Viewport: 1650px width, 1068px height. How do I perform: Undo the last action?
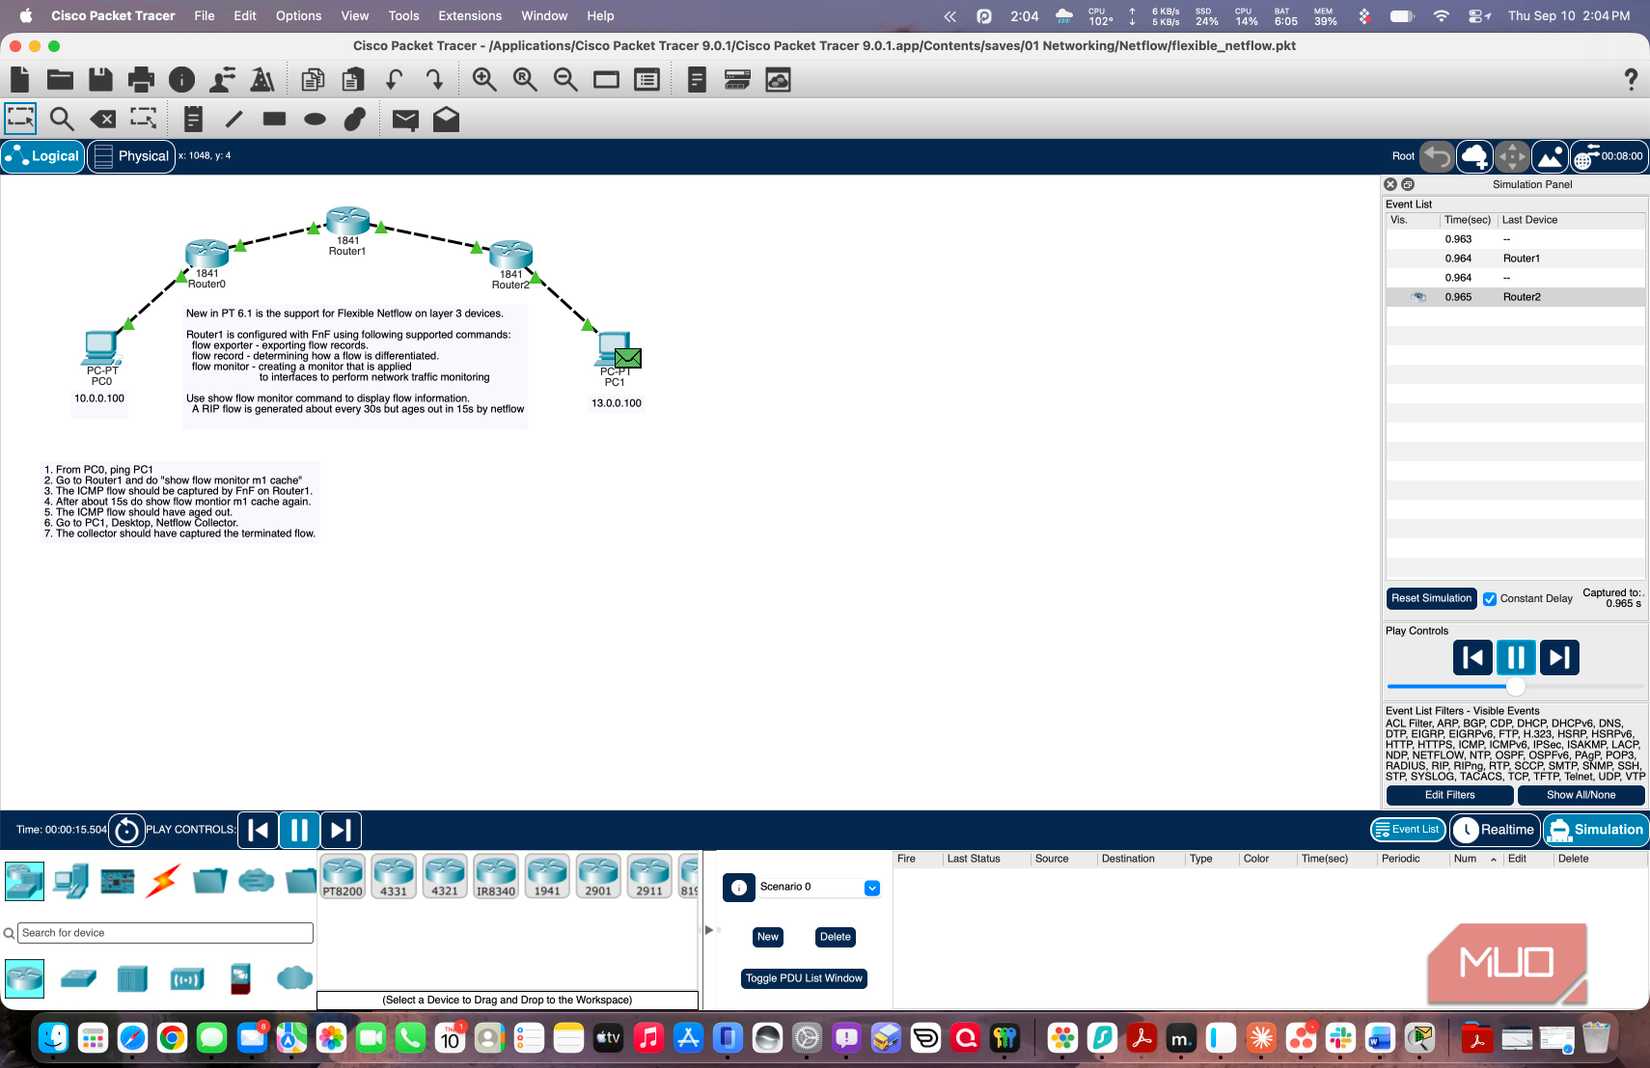394,79
